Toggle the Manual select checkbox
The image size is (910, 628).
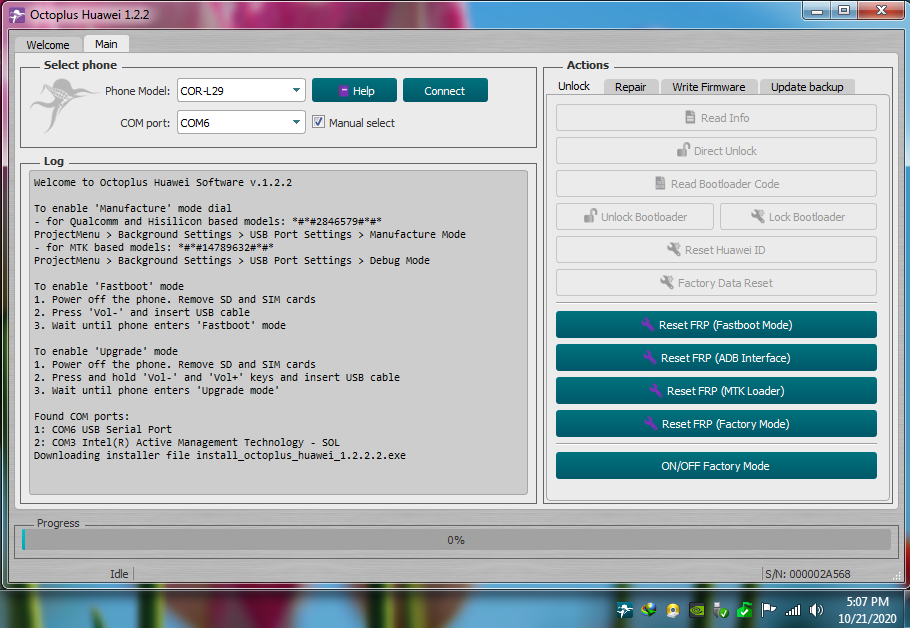[x=318, y=122]
